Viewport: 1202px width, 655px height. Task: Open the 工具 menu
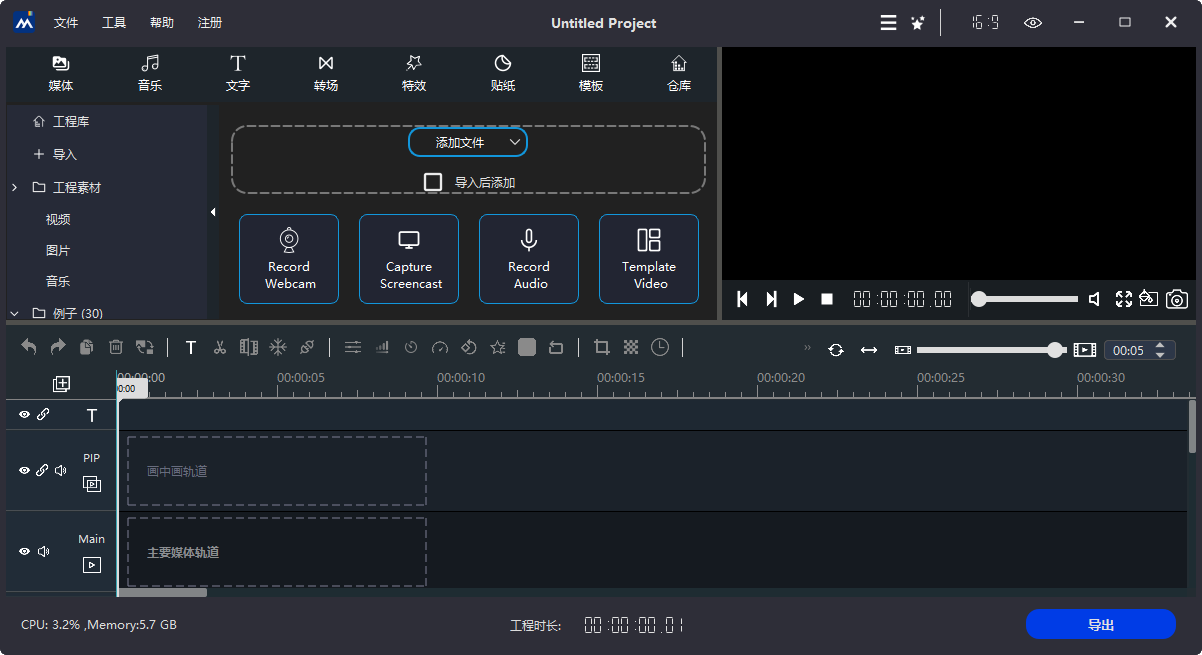(113, 22)
